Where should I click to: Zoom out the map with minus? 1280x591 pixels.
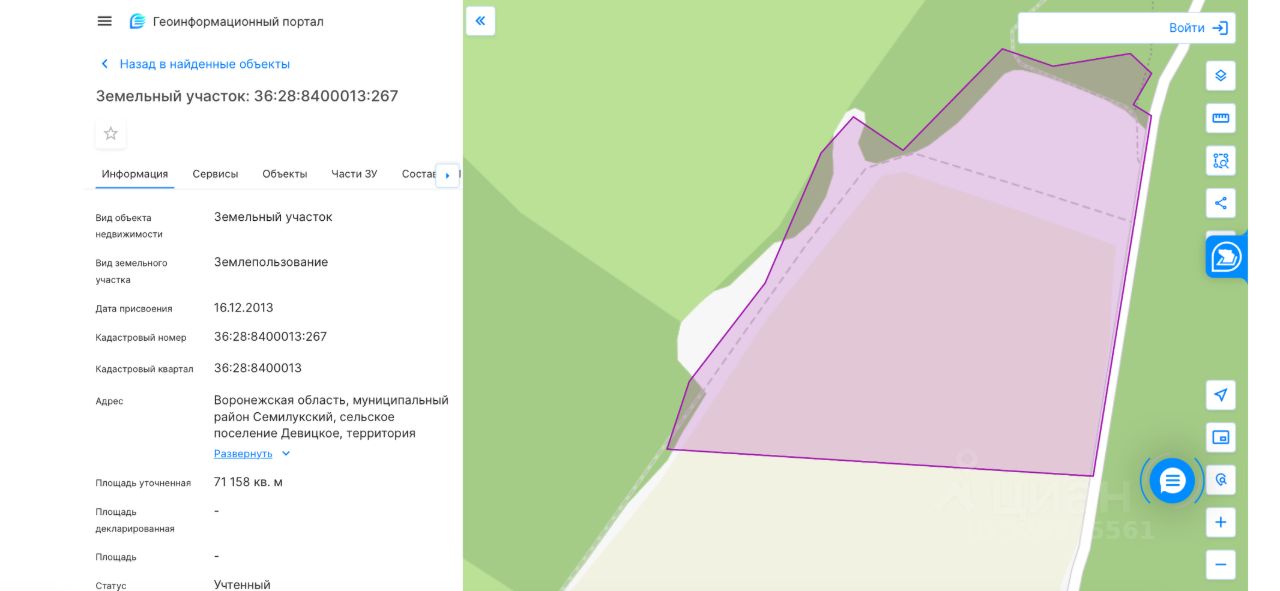[x=1220, y=564]
